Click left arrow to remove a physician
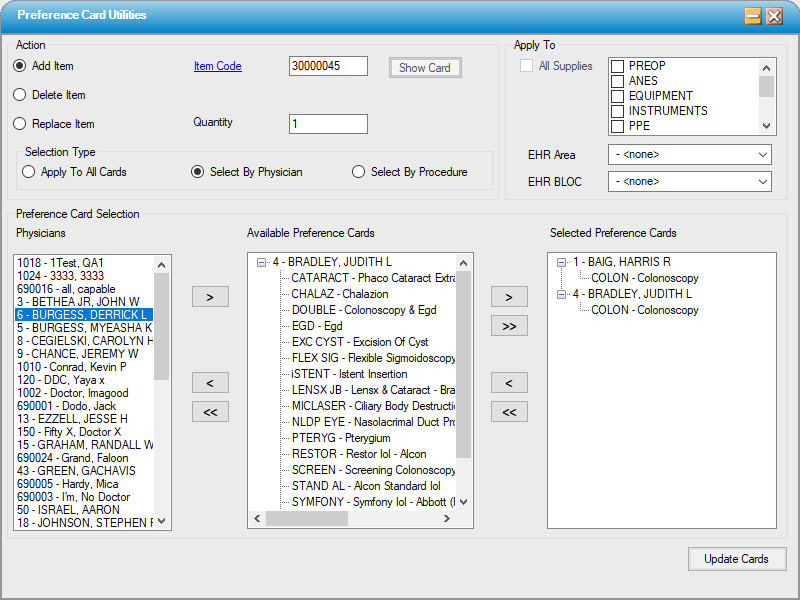 click(x=210, y=382)
